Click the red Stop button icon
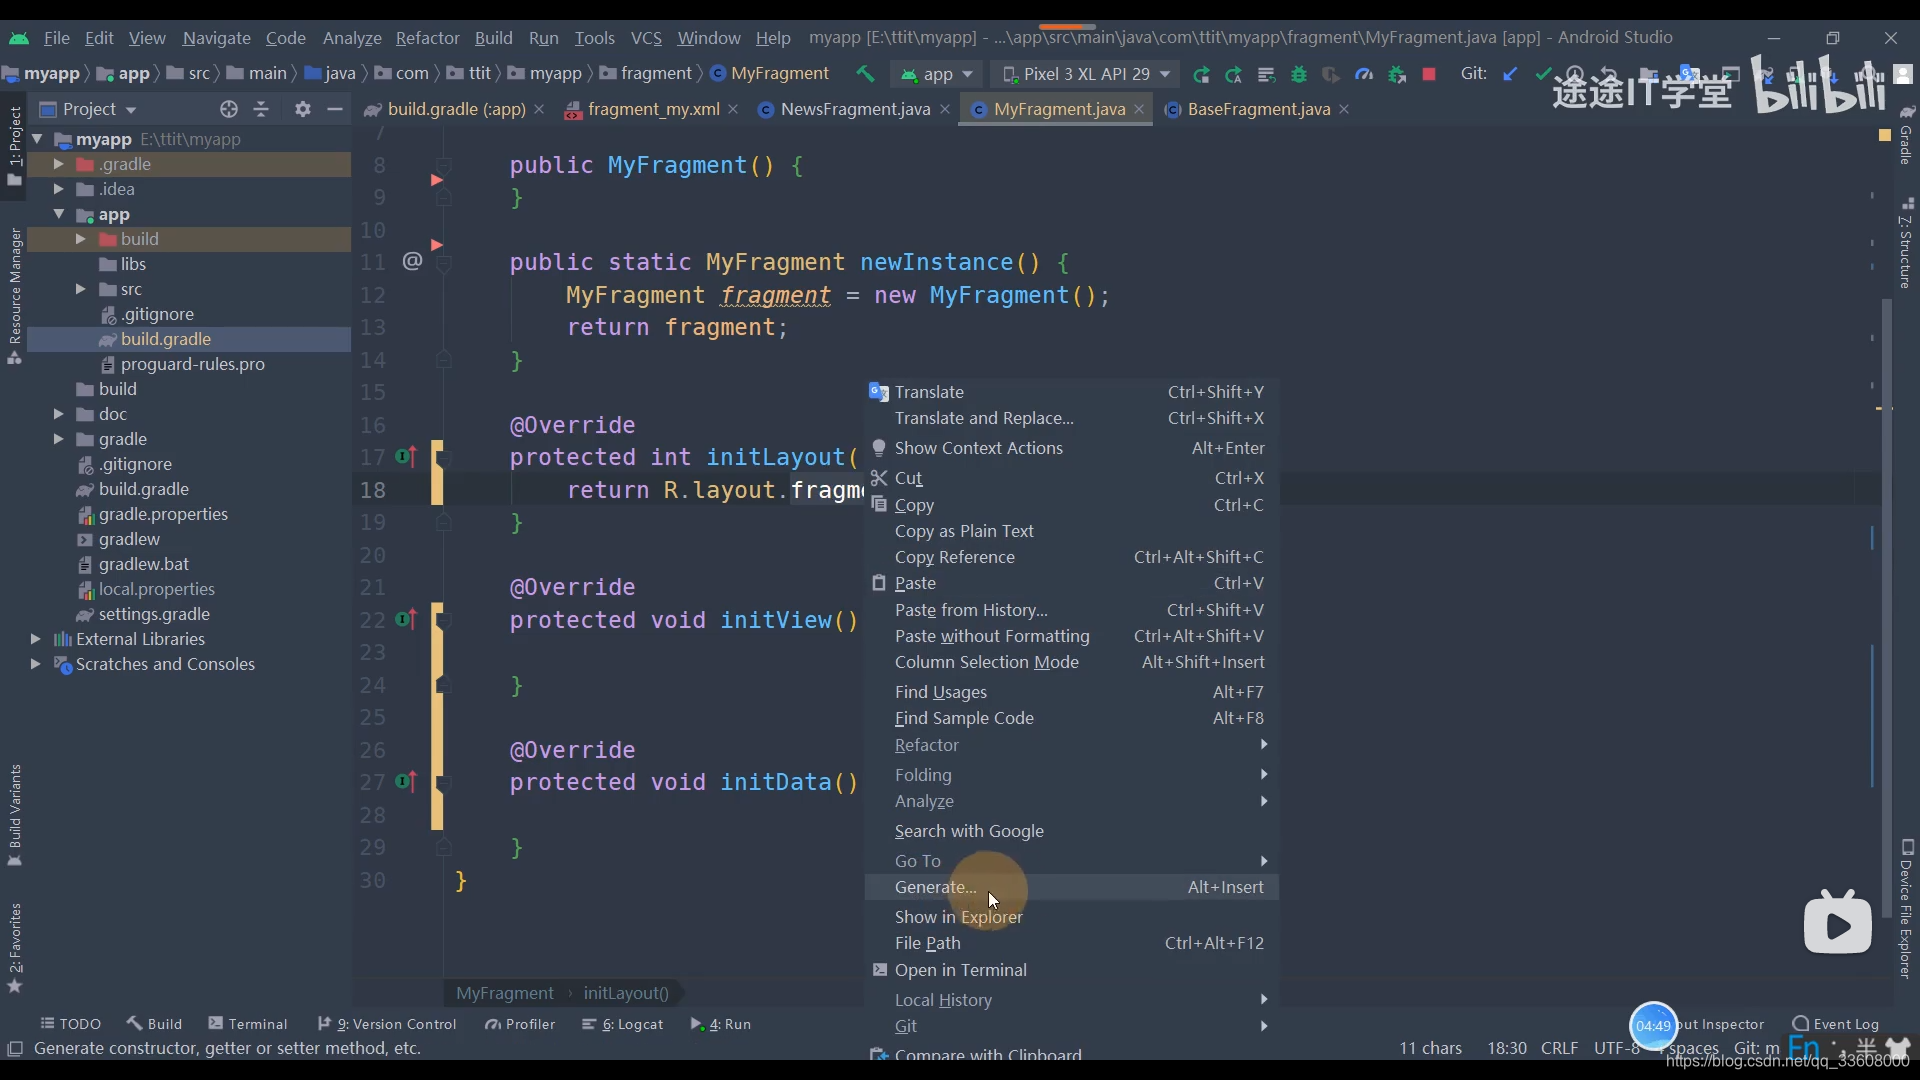1920x1080 pixels. point(1429,74)
